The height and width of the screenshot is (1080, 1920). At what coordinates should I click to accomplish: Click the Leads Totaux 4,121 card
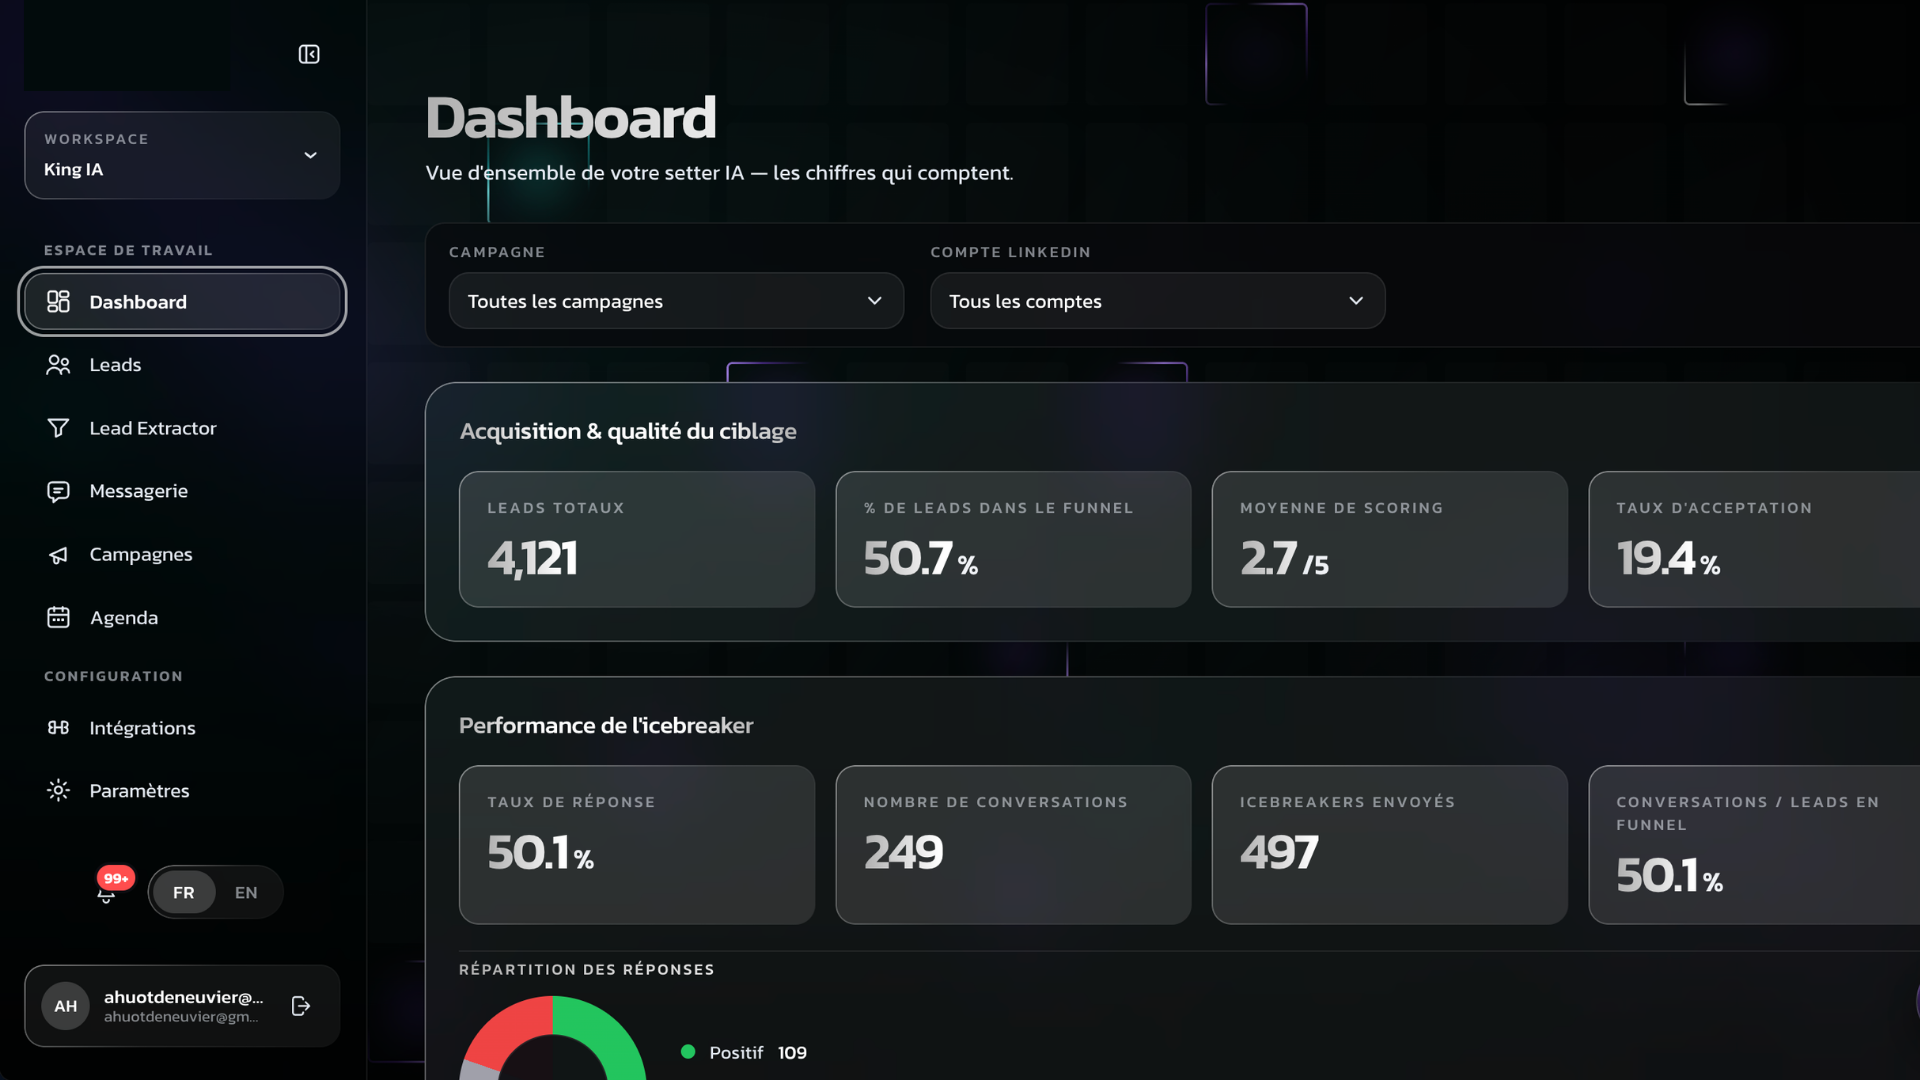[x=637, y=539]
